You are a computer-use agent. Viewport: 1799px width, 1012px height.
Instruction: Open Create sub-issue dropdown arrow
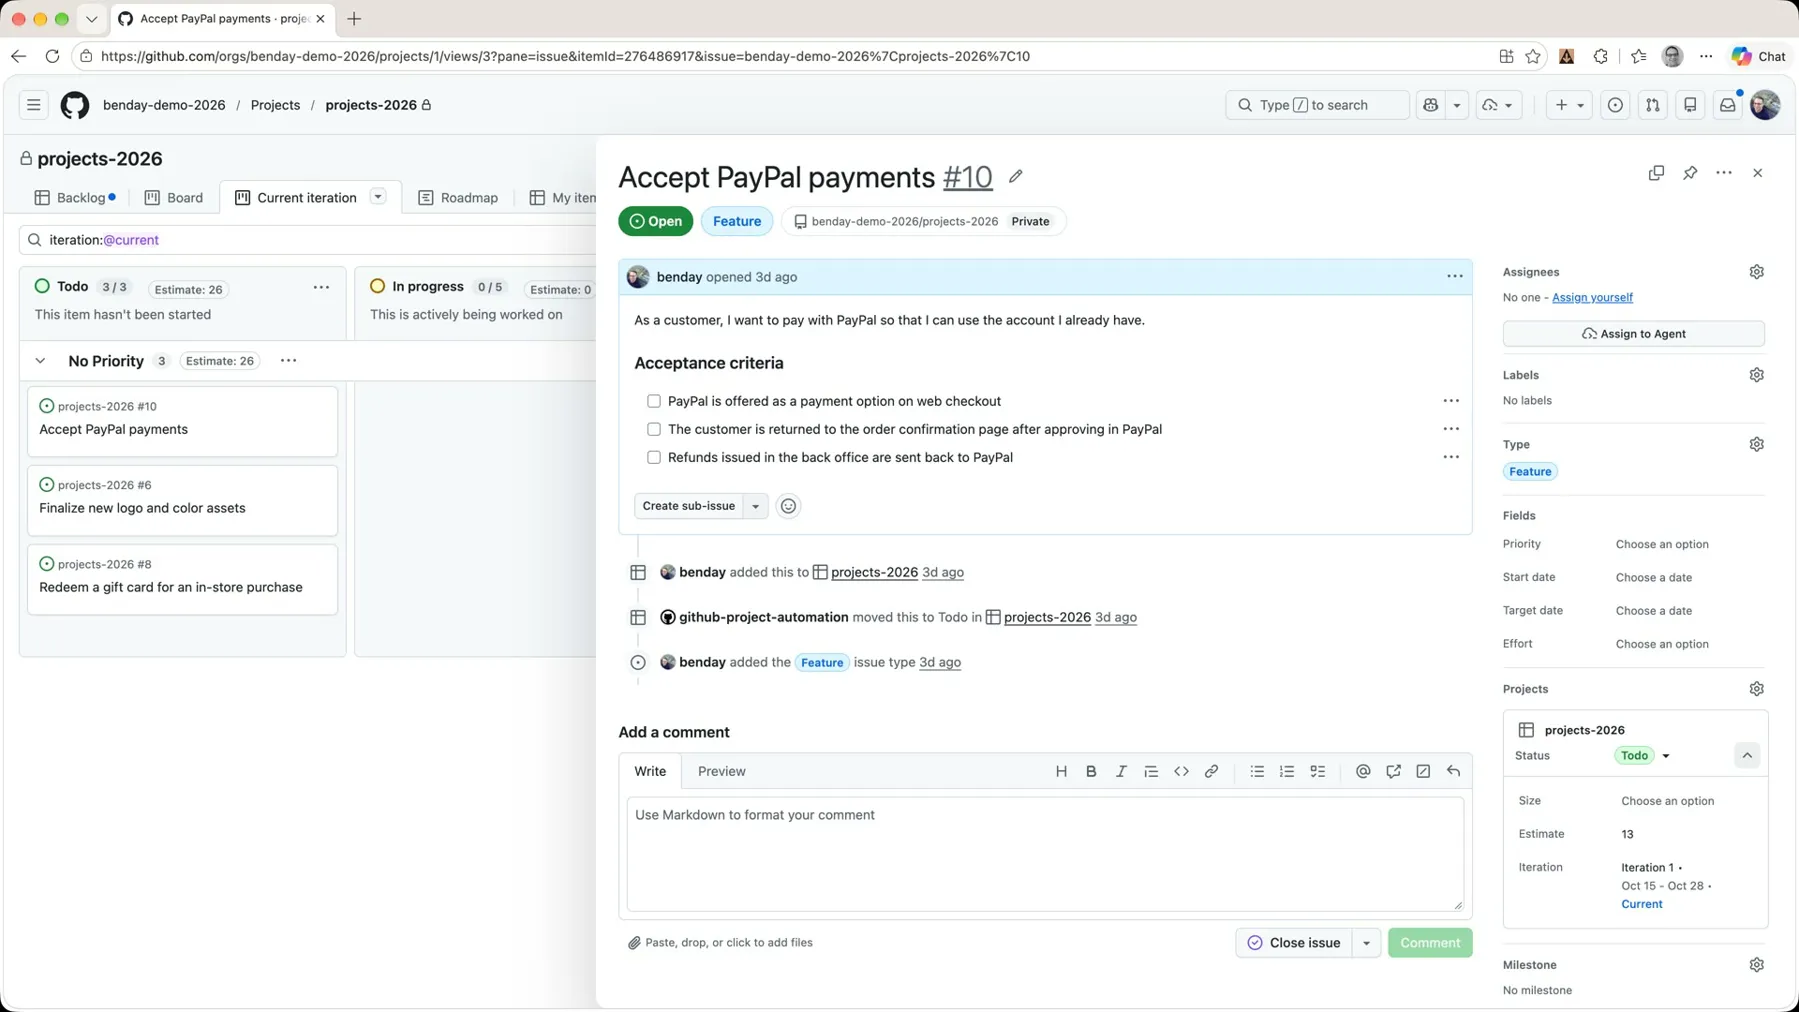[756, 506]
